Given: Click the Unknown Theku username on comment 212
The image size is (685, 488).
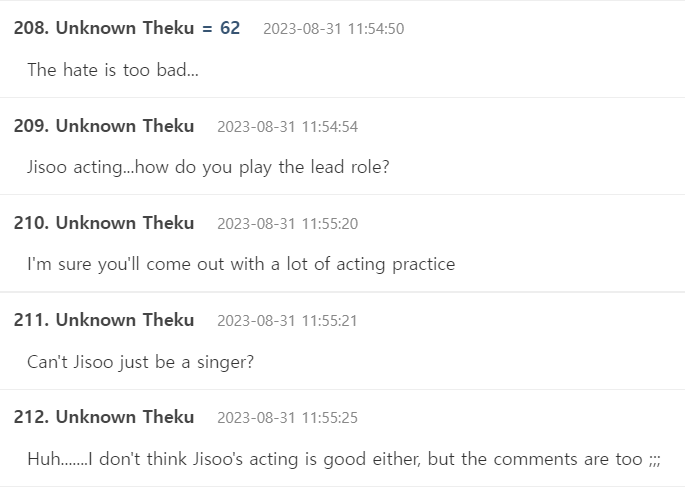Looking at the screenshot, I should click(x=125, y=417).
